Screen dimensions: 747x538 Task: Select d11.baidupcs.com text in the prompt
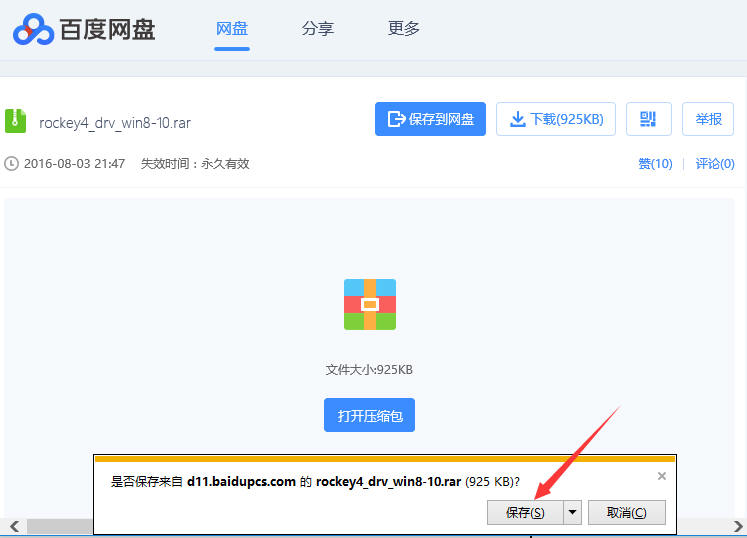[x=241, y=482]
